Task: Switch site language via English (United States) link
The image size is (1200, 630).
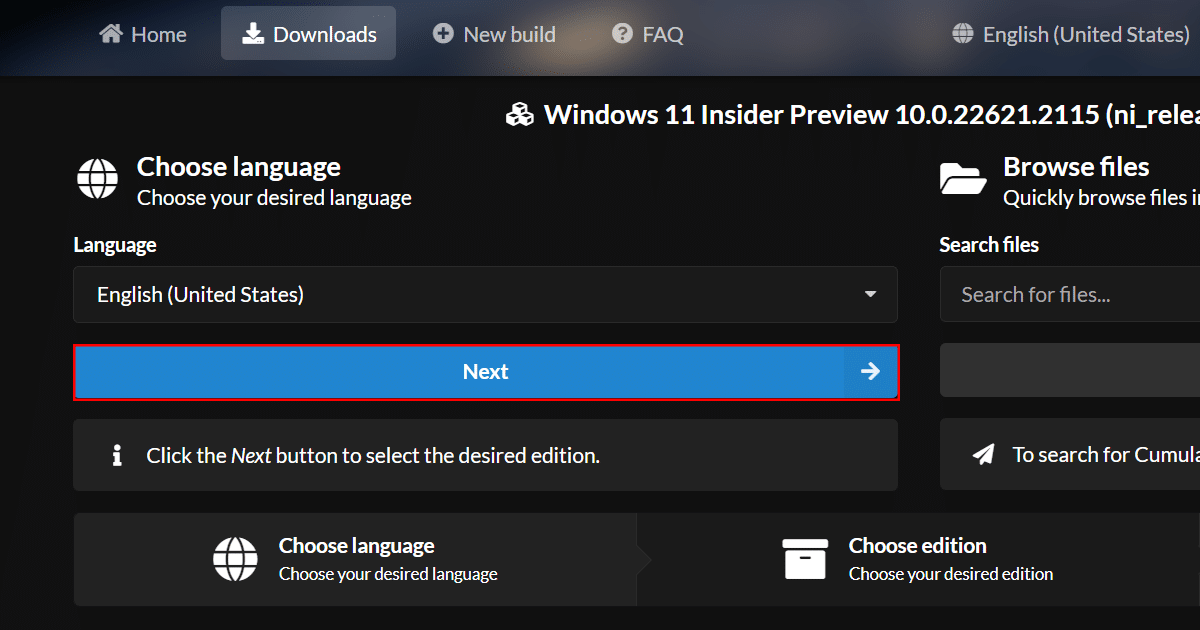Action: (1086, 34)
